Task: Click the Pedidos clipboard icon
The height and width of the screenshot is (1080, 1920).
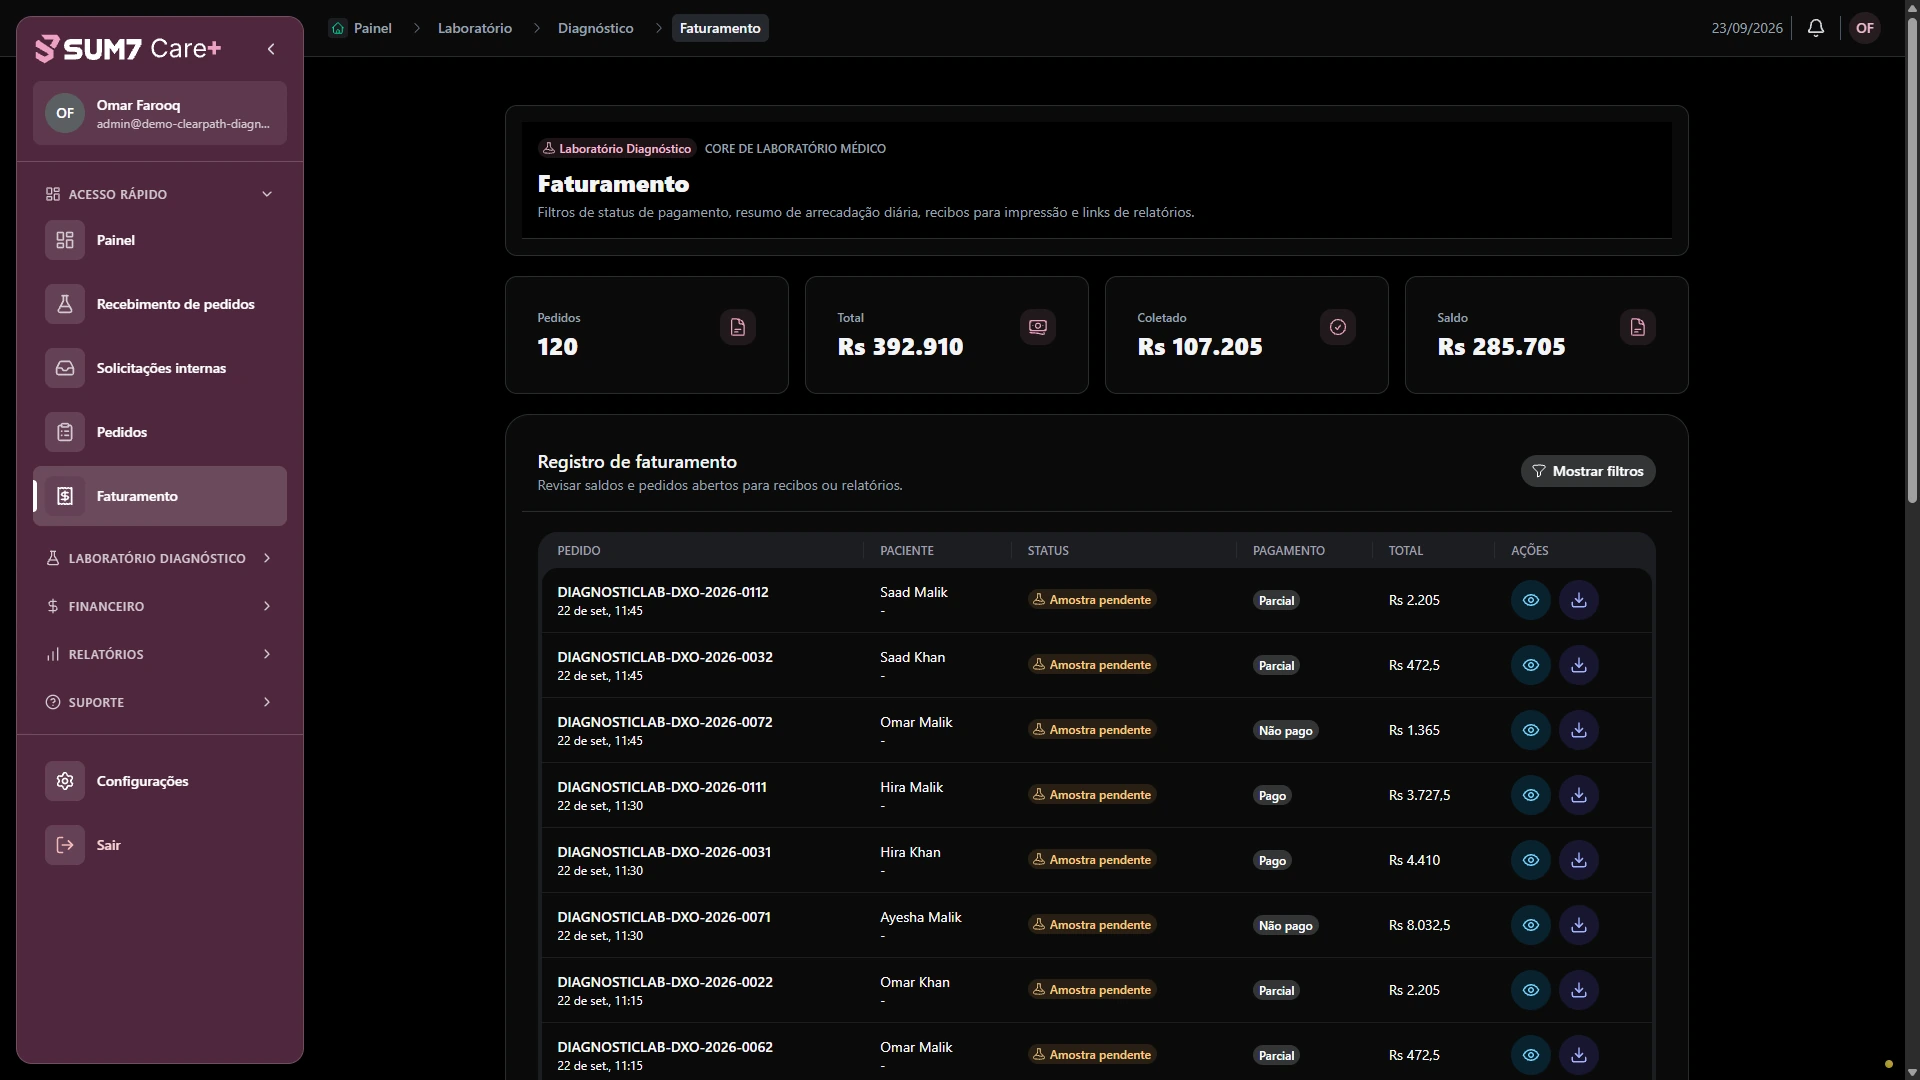Action: point(65,432)
